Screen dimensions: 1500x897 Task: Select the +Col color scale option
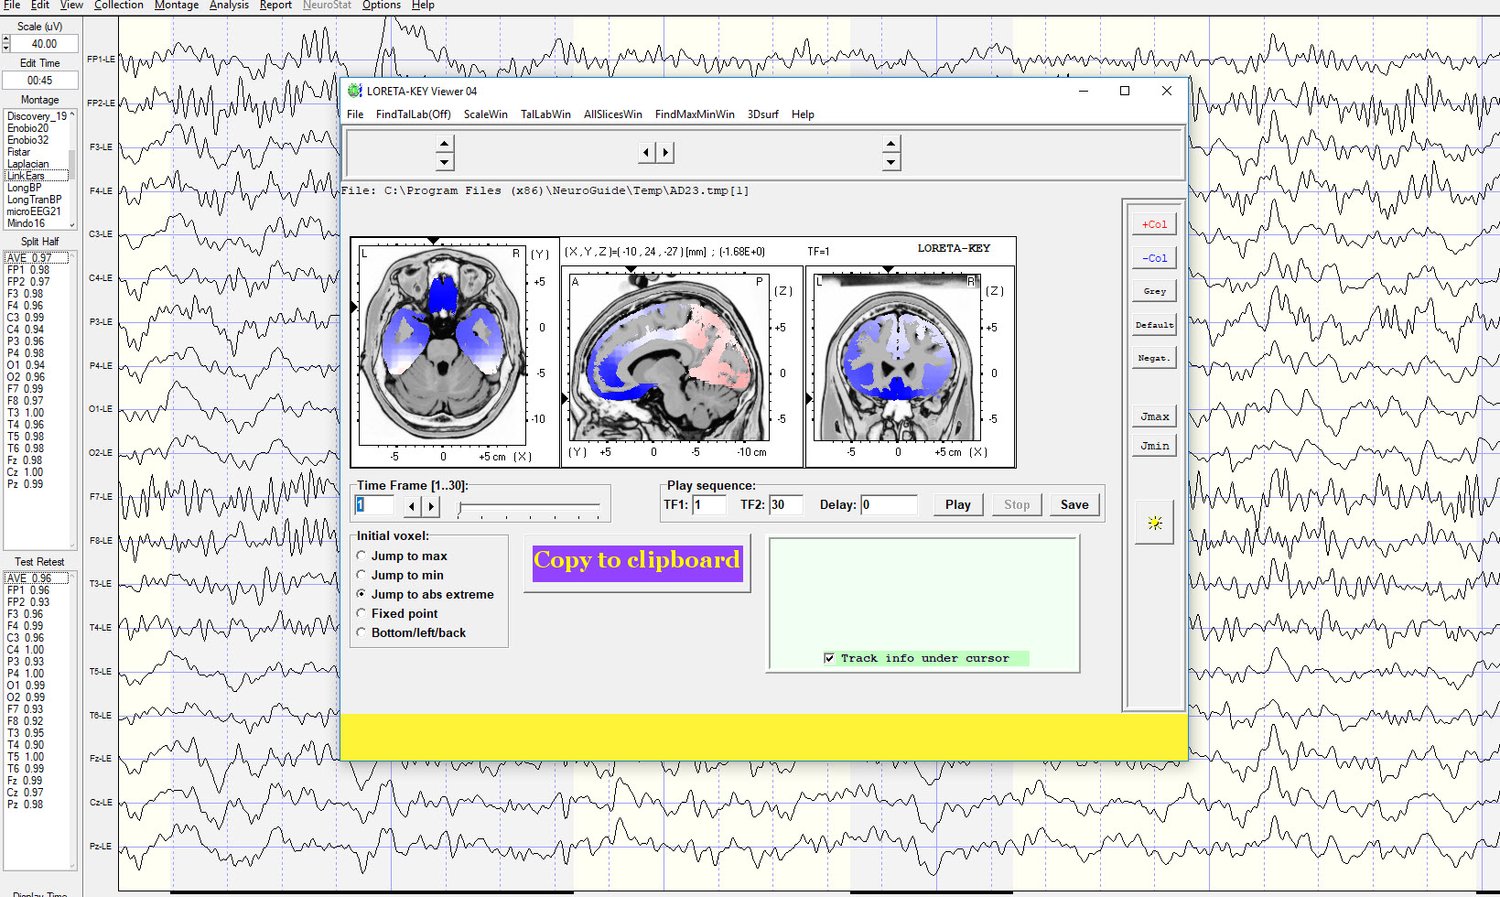[1153, 223]
